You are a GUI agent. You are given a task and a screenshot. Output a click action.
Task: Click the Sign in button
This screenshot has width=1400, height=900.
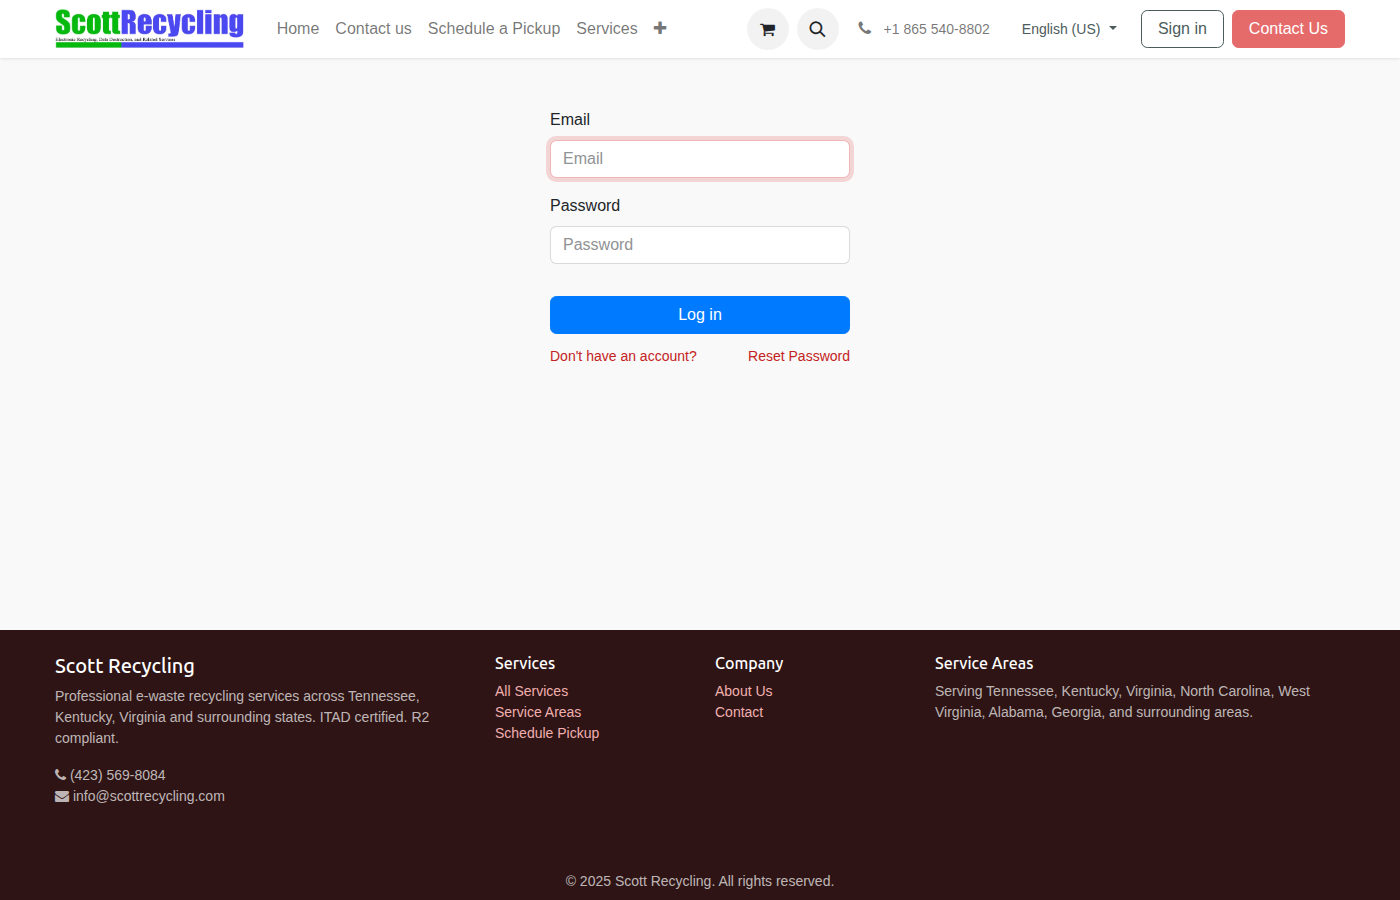pyautogui.click(x=1182, y=29)
